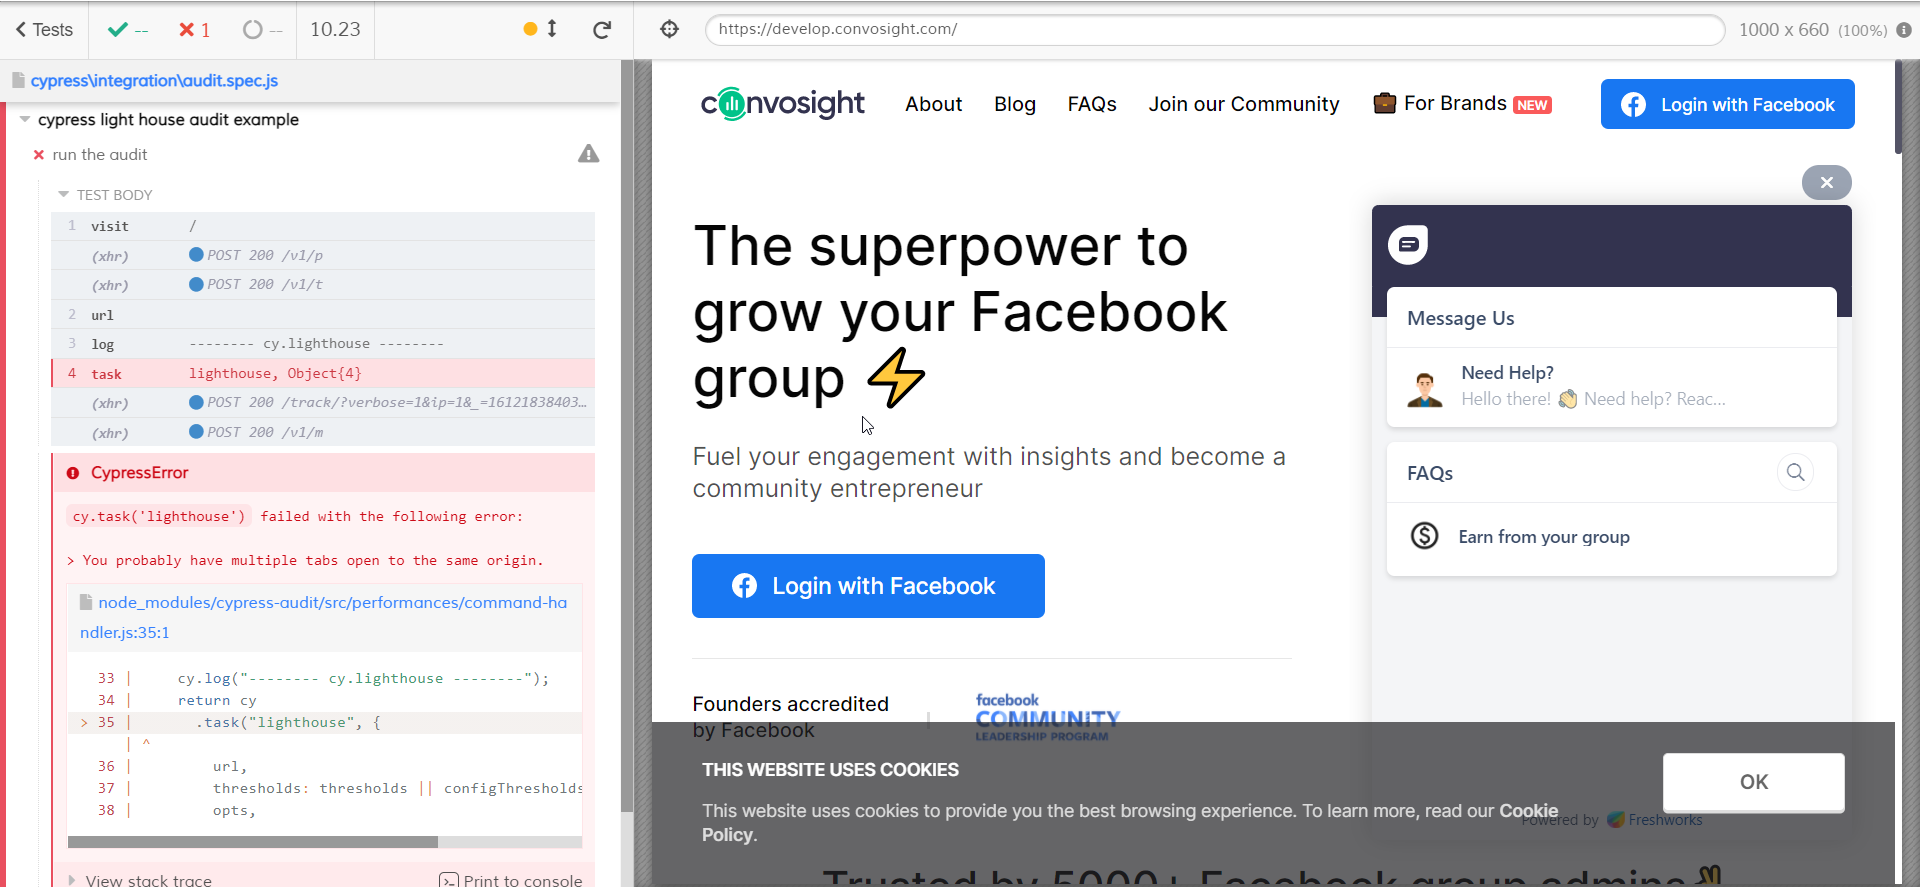The height and width of the screenshot is (887, 1920).
Task: Expand View stack trace
Action: point(140,880)
